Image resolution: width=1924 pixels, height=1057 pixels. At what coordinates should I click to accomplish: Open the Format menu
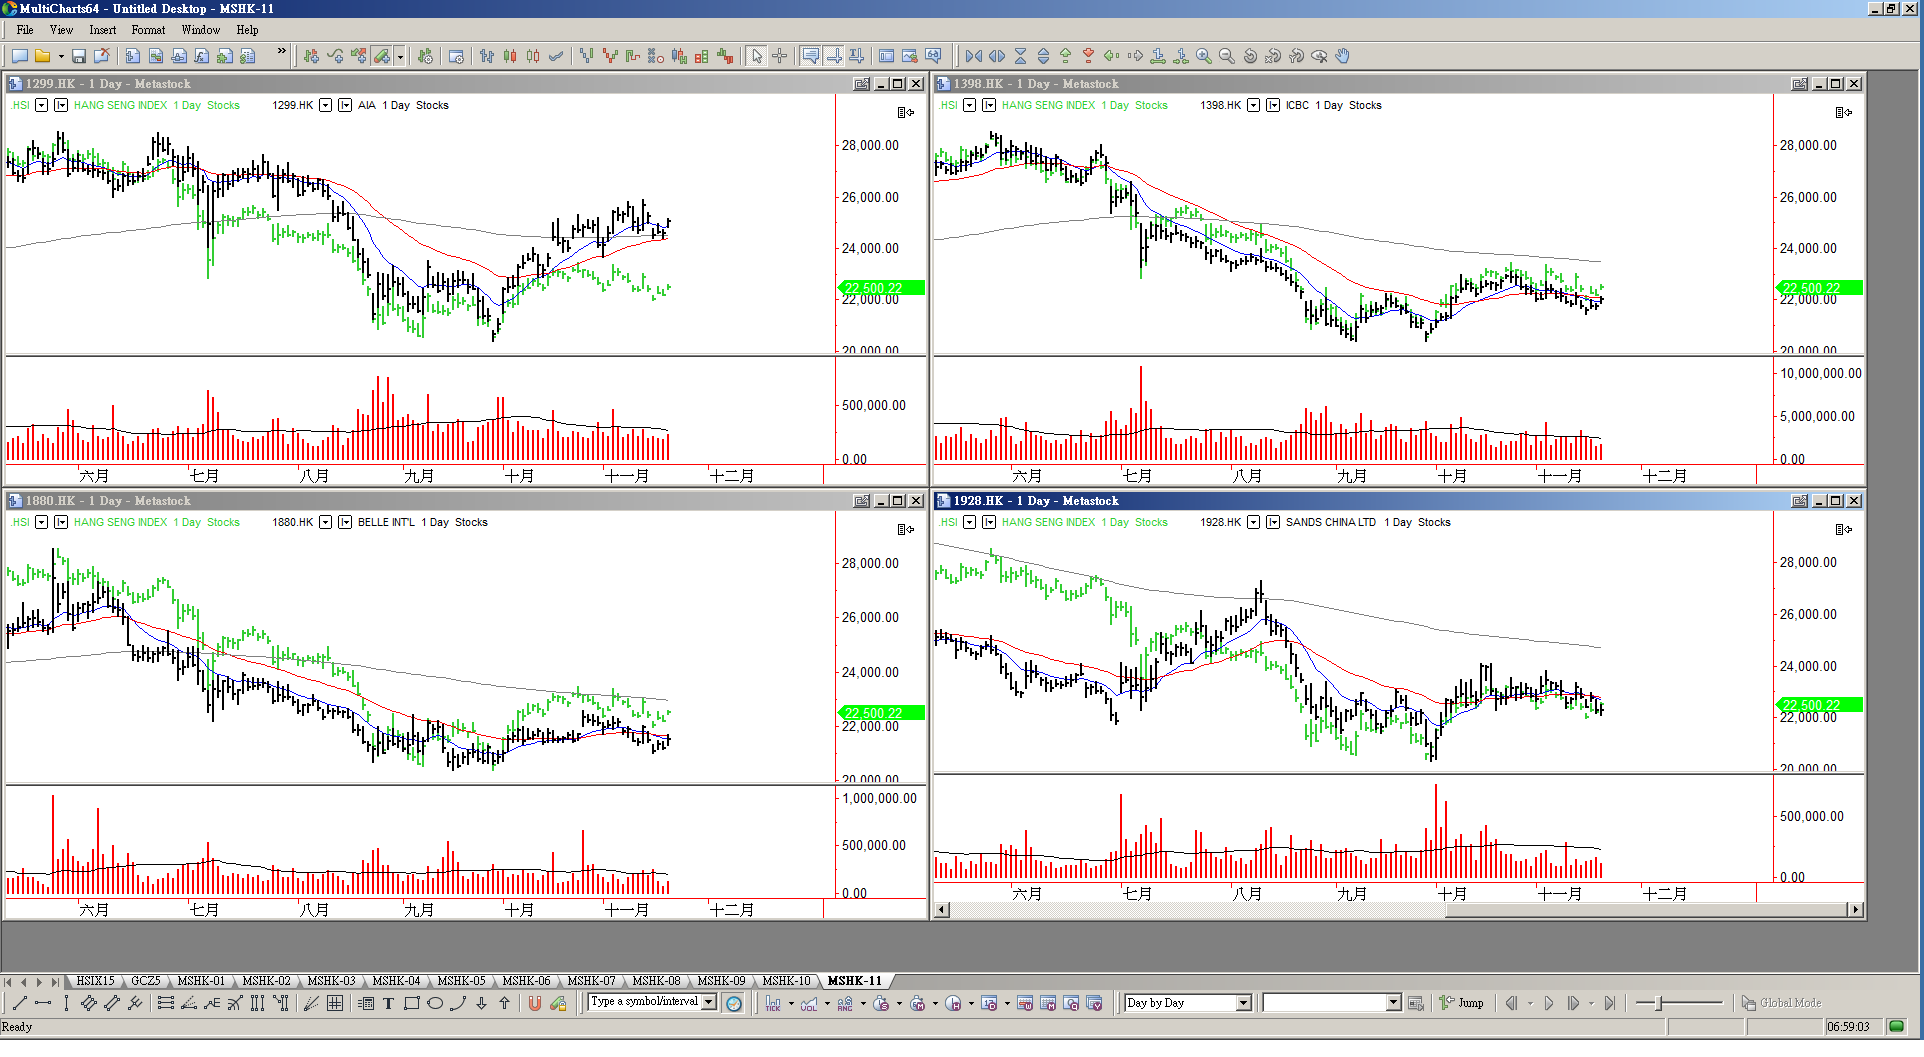(148, 30)
